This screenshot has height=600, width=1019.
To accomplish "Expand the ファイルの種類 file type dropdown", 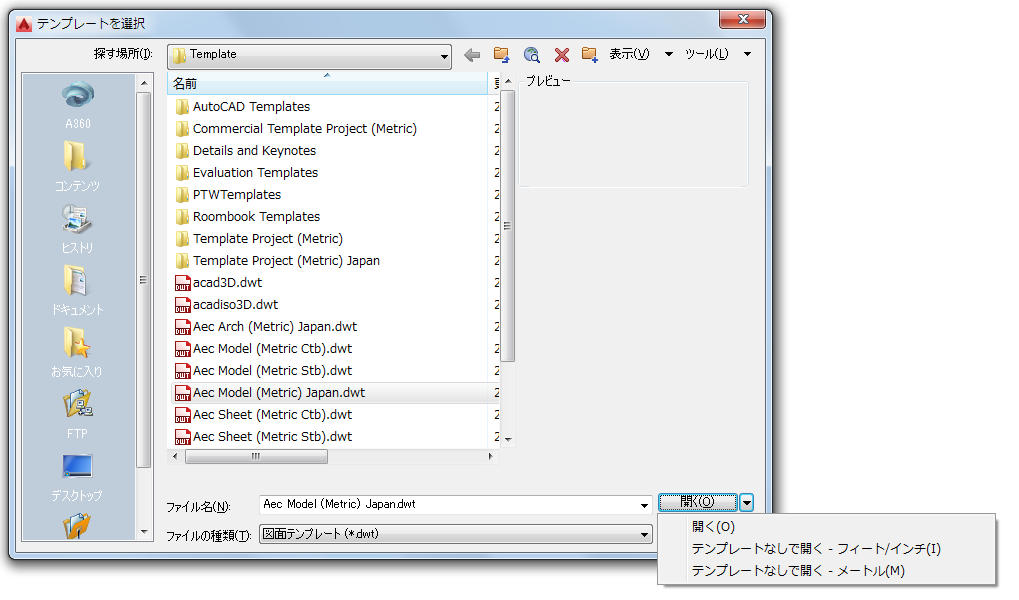I will click(x=644, y=535).
